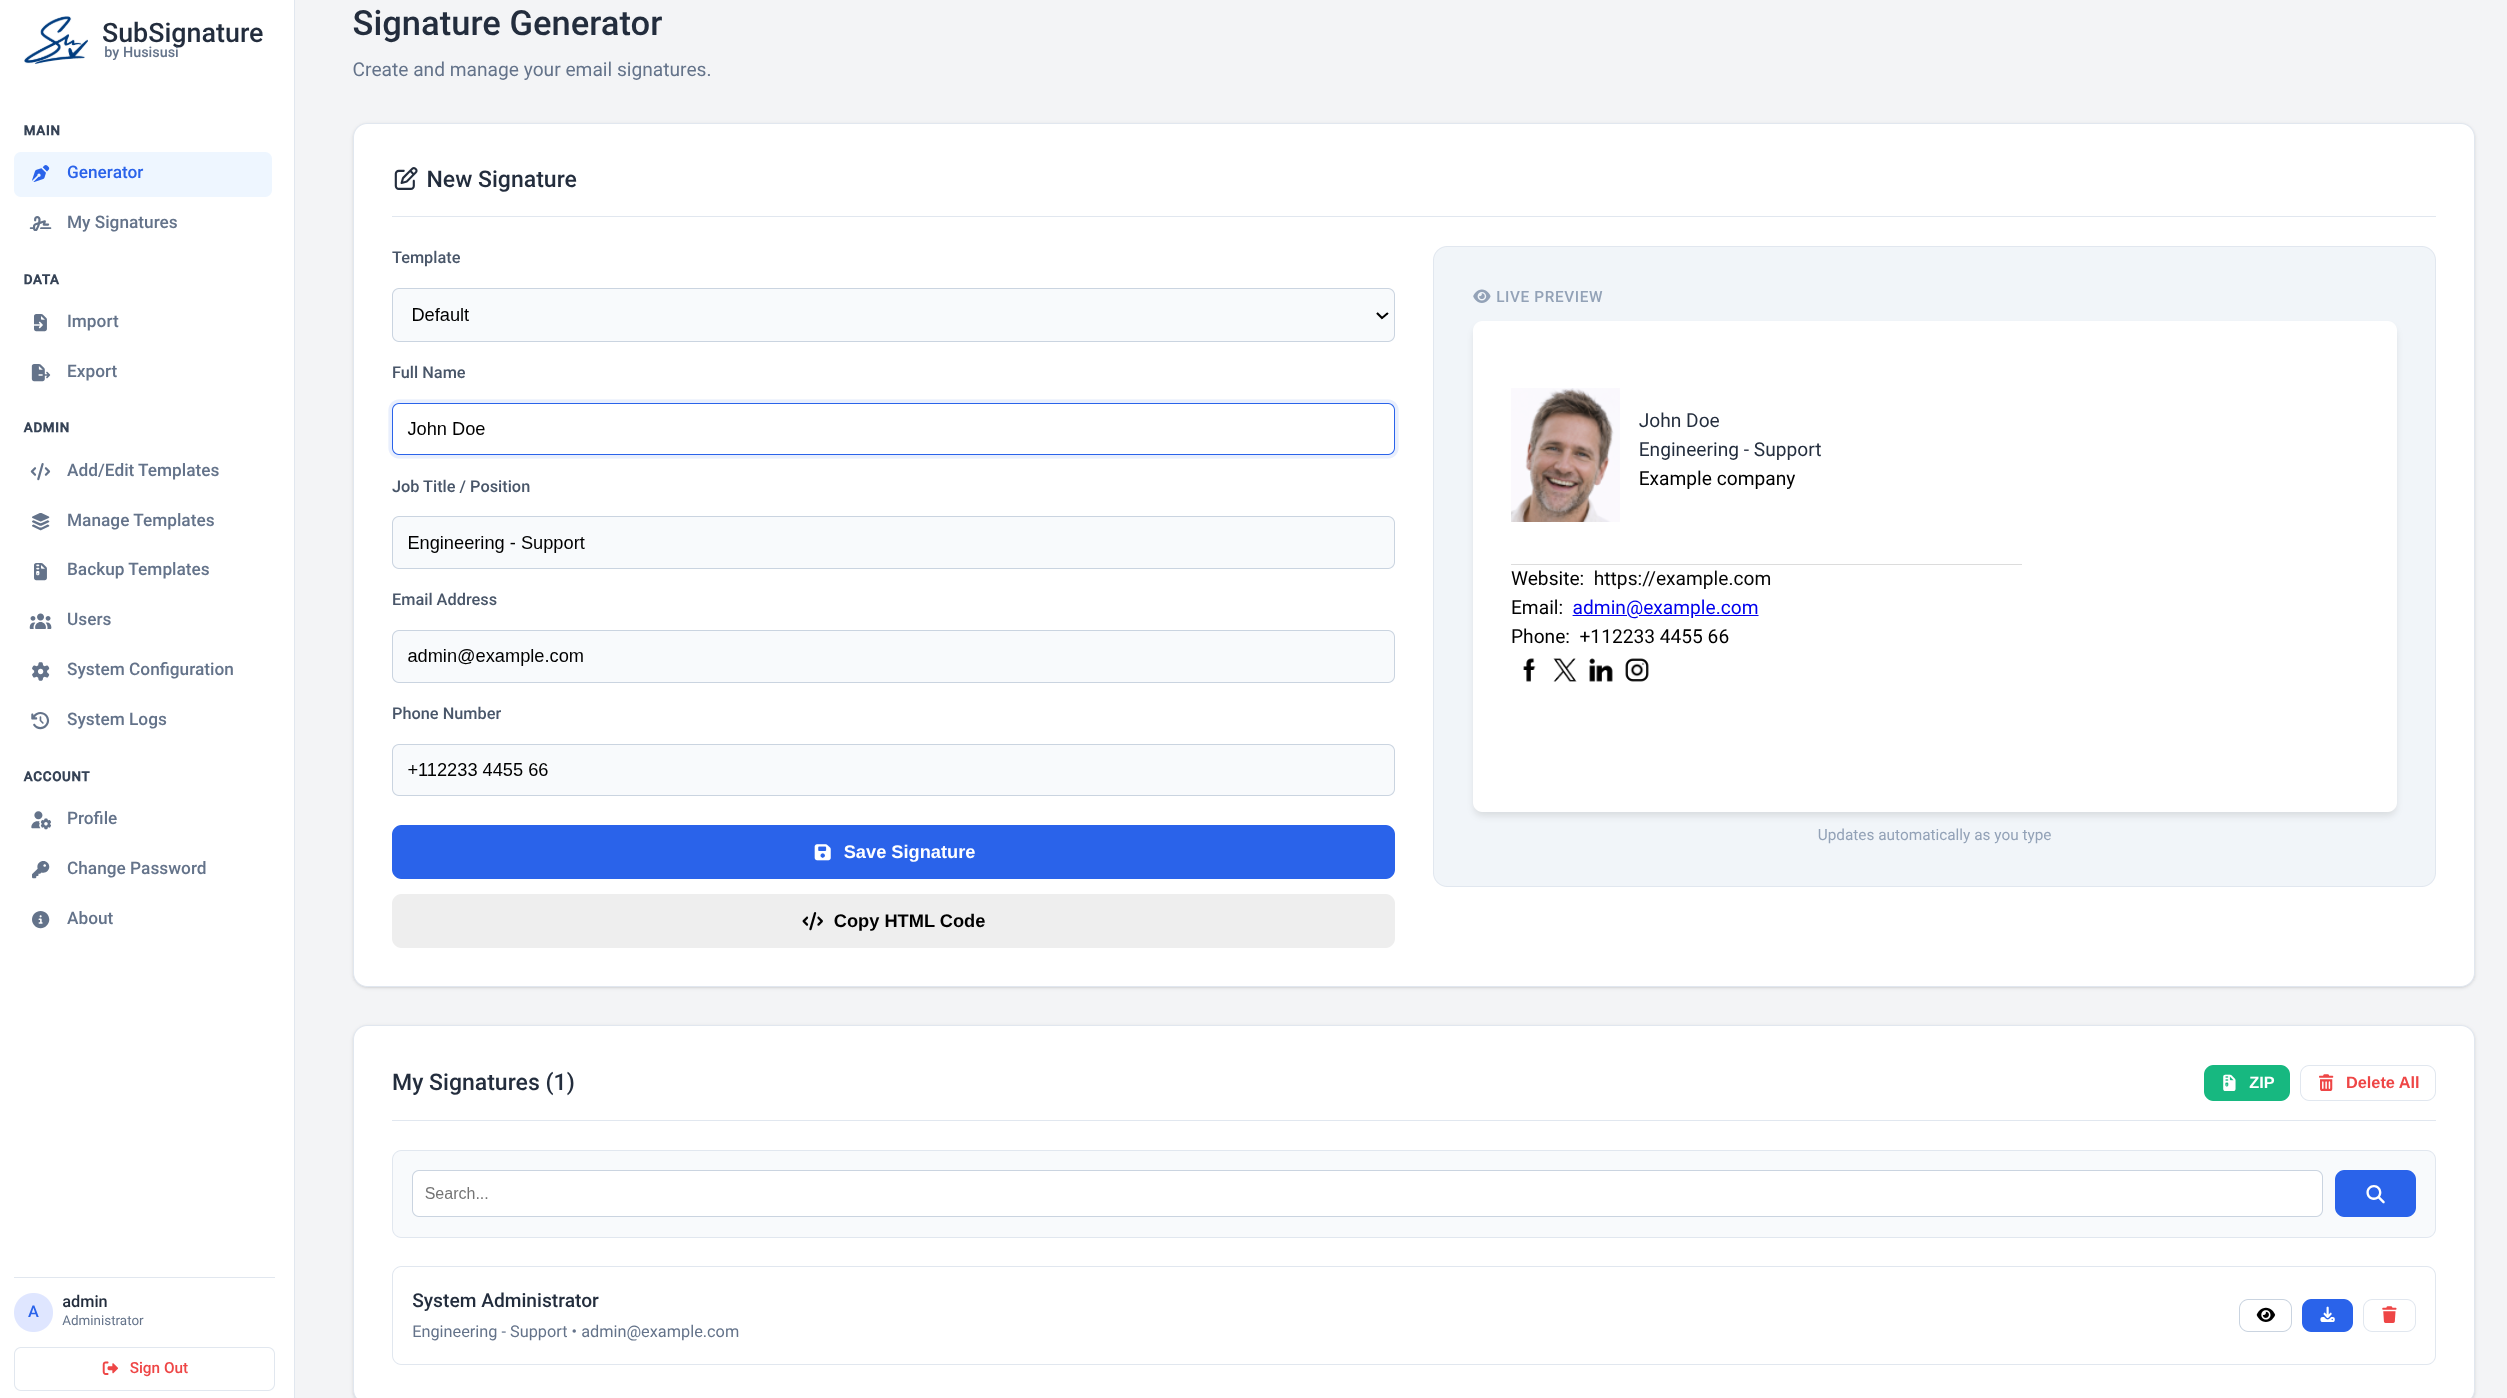Select Generator in the sidebar
The image size is (2507, 1398).
(x=104, y=172)
